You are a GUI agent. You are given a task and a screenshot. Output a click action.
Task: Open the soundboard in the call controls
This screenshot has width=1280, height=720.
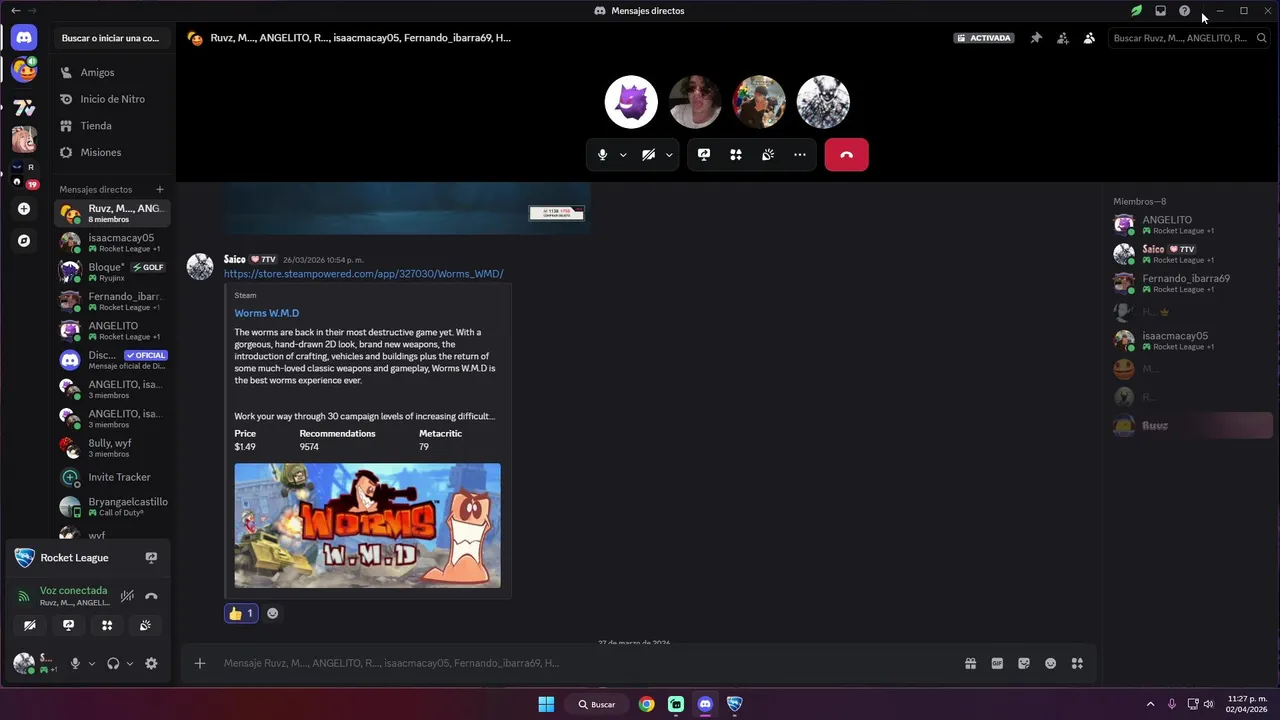(768, 155)
